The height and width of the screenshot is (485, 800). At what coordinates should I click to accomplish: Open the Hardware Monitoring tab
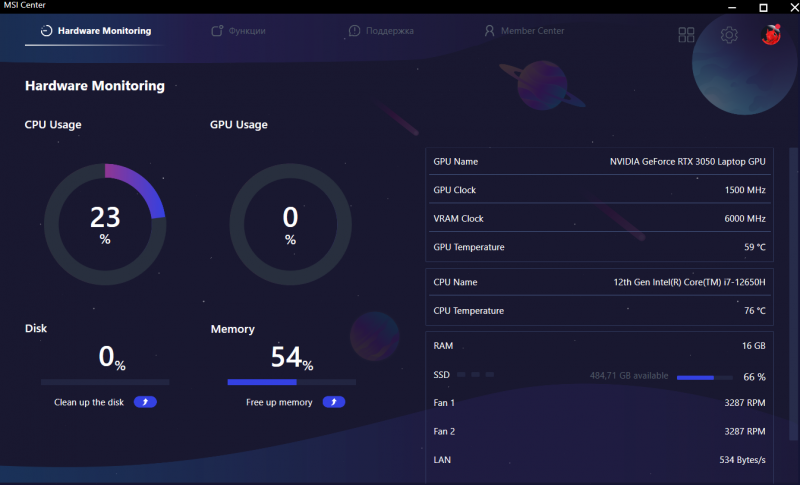pos(96,31)
